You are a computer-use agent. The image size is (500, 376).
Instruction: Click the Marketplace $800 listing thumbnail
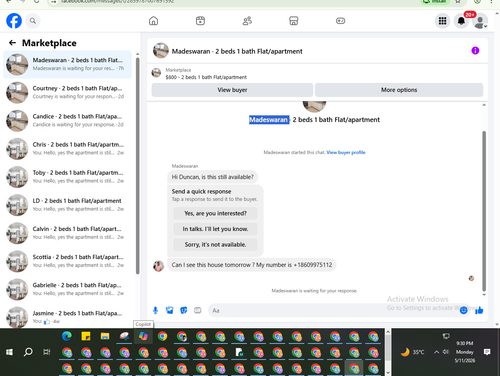[156, 73]
